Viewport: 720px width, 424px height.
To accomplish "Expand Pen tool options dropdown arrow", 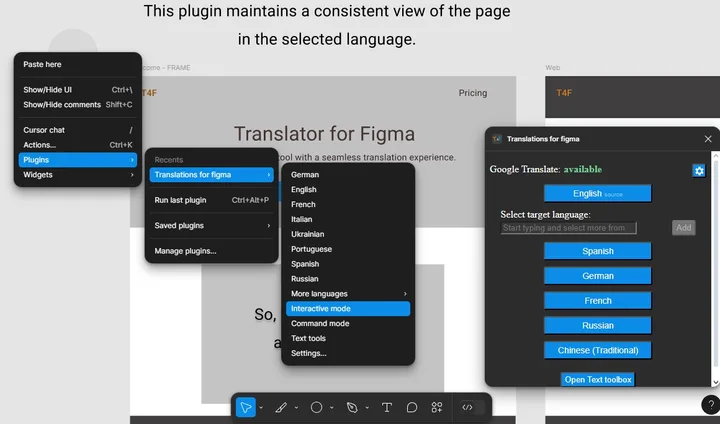I will pyautogui.click(x=367, y=407).
